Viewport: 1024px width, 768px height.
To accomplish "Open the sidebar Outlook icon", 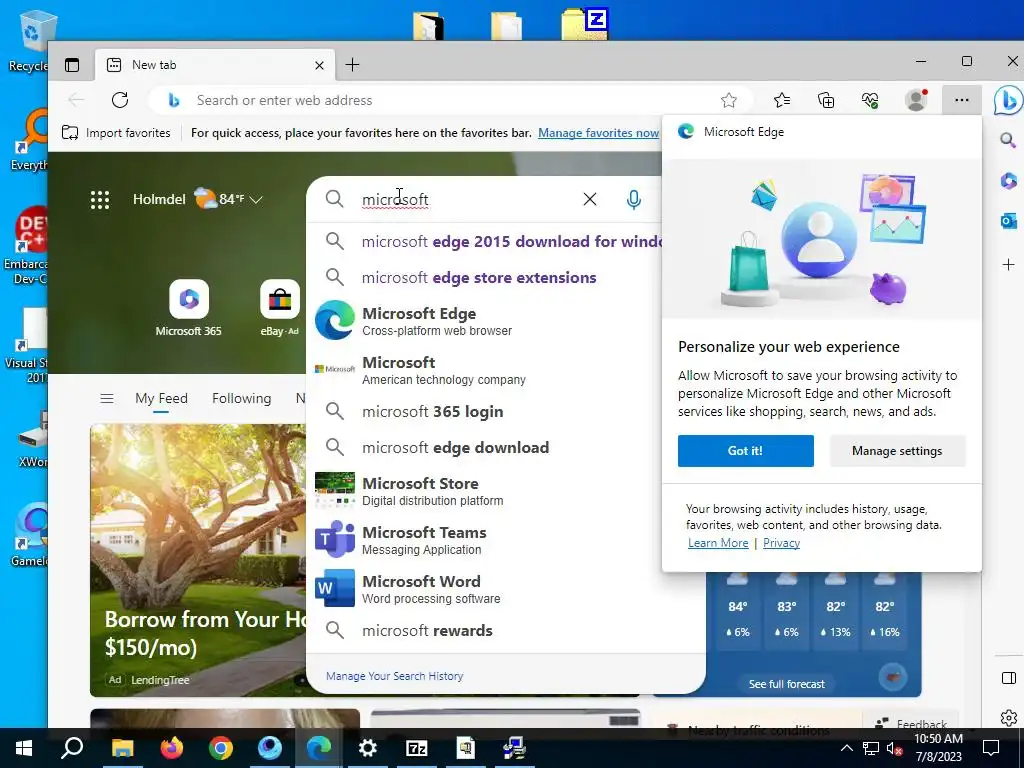I will pyautogui.click(x=1008, y=221).
